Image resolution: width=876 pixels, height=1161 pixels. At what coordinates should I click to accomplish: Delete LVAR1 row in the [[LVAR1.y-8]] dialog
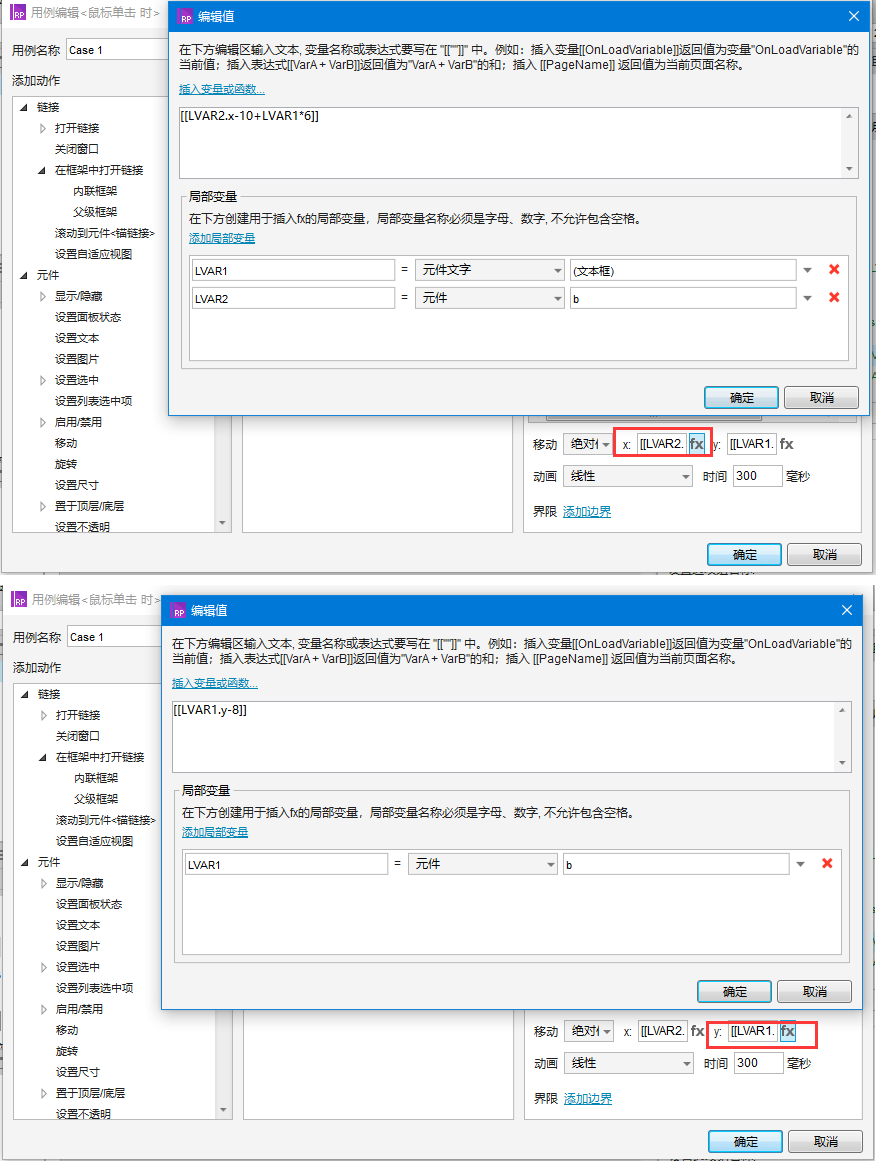827,864
